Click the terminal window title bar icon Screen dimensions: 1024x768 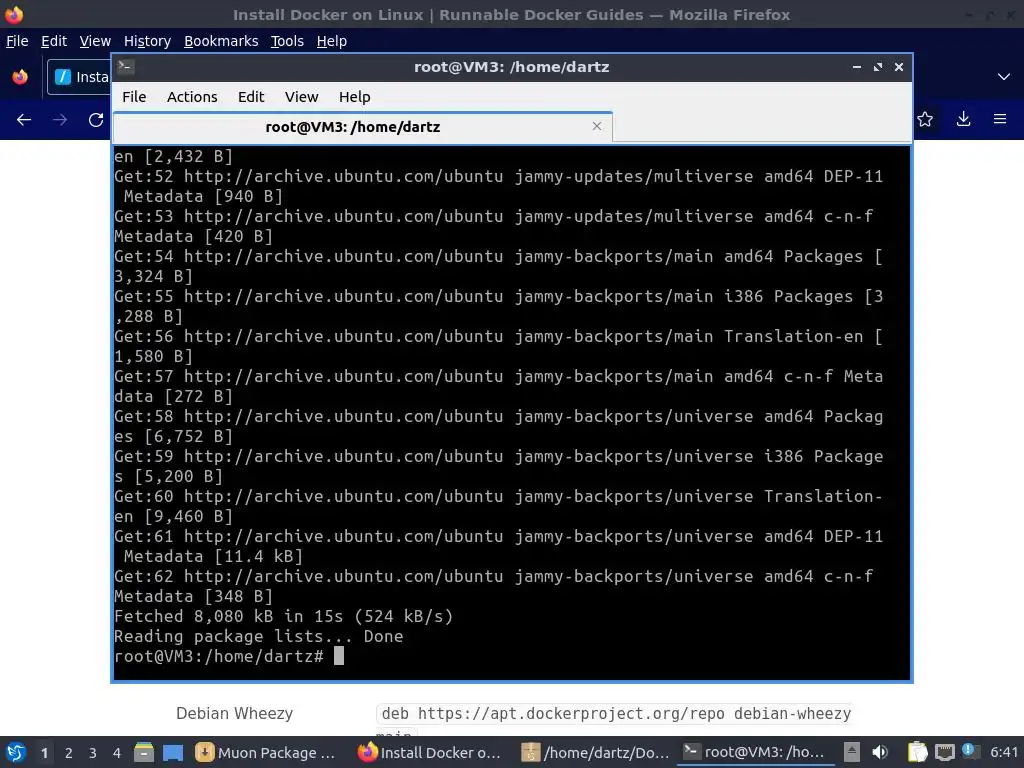click(126, 67)
